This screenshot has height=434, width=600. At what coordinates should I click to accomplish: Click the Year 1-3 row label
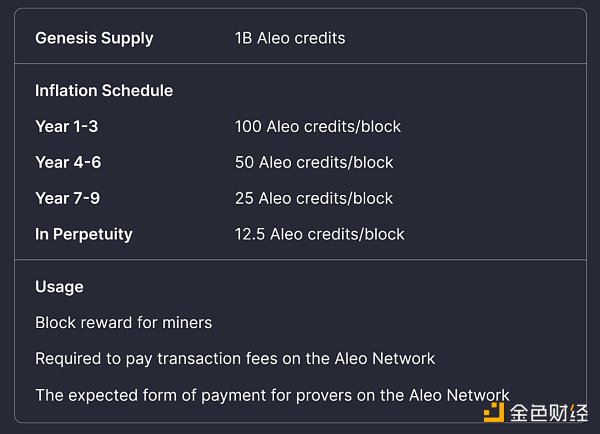67,126
